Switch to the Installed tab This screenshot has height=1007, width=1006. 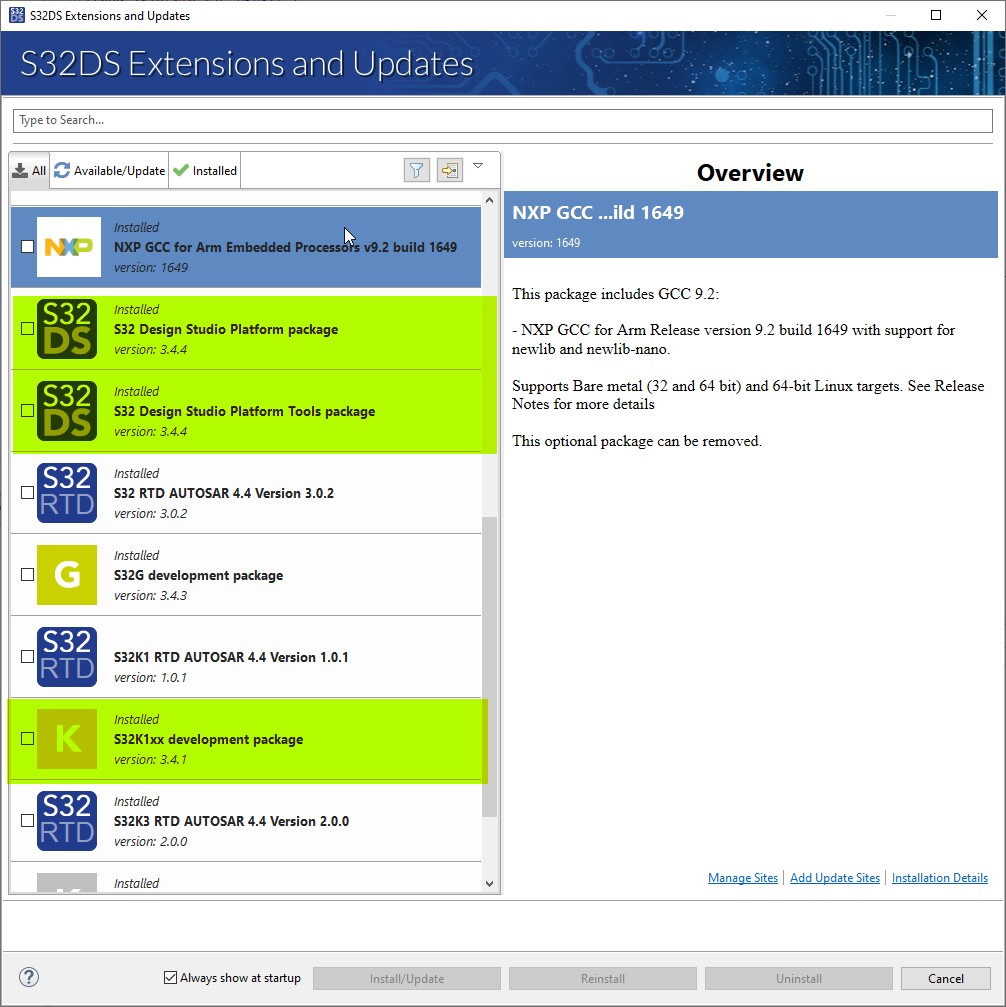[x=205, y=171]
